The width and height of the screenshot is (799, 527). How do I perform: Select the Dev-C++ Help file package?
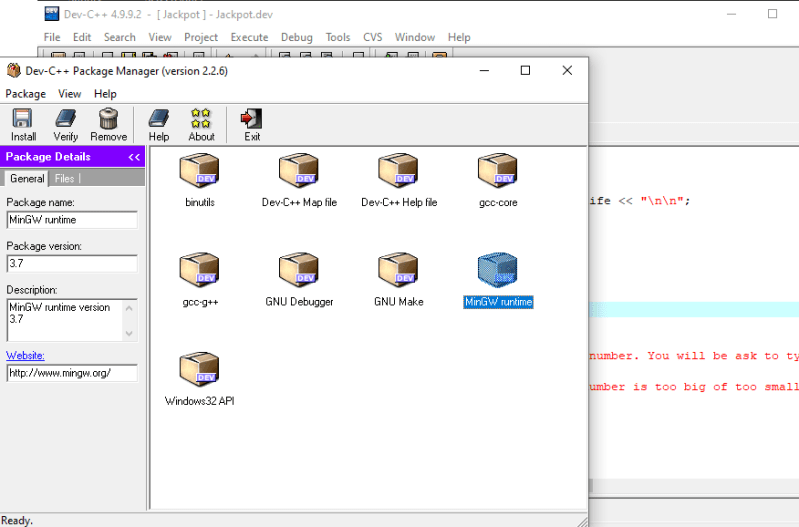point(399,180)
